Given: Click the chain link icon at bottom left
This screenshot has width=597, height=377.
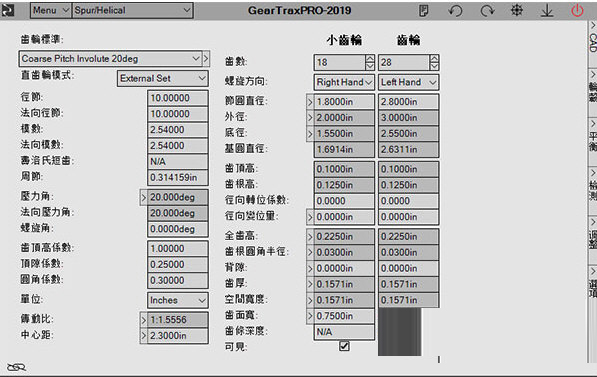Looking at the screenshot, I should 16,367.
